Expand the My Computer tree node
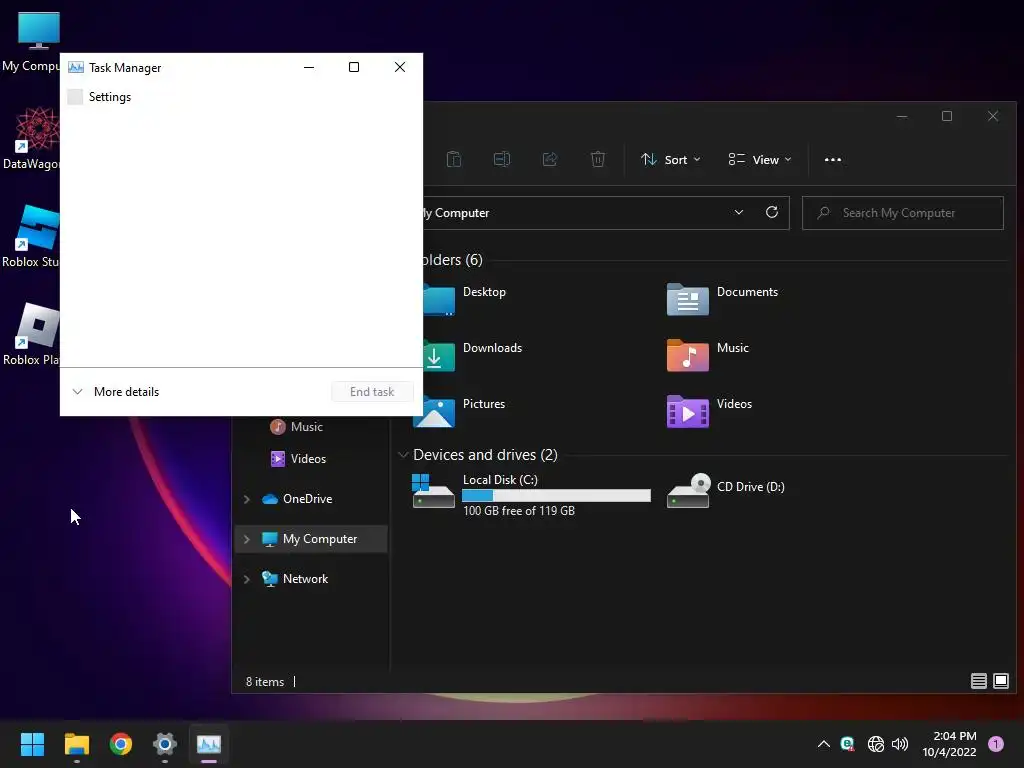 click(x=246, y=539)
